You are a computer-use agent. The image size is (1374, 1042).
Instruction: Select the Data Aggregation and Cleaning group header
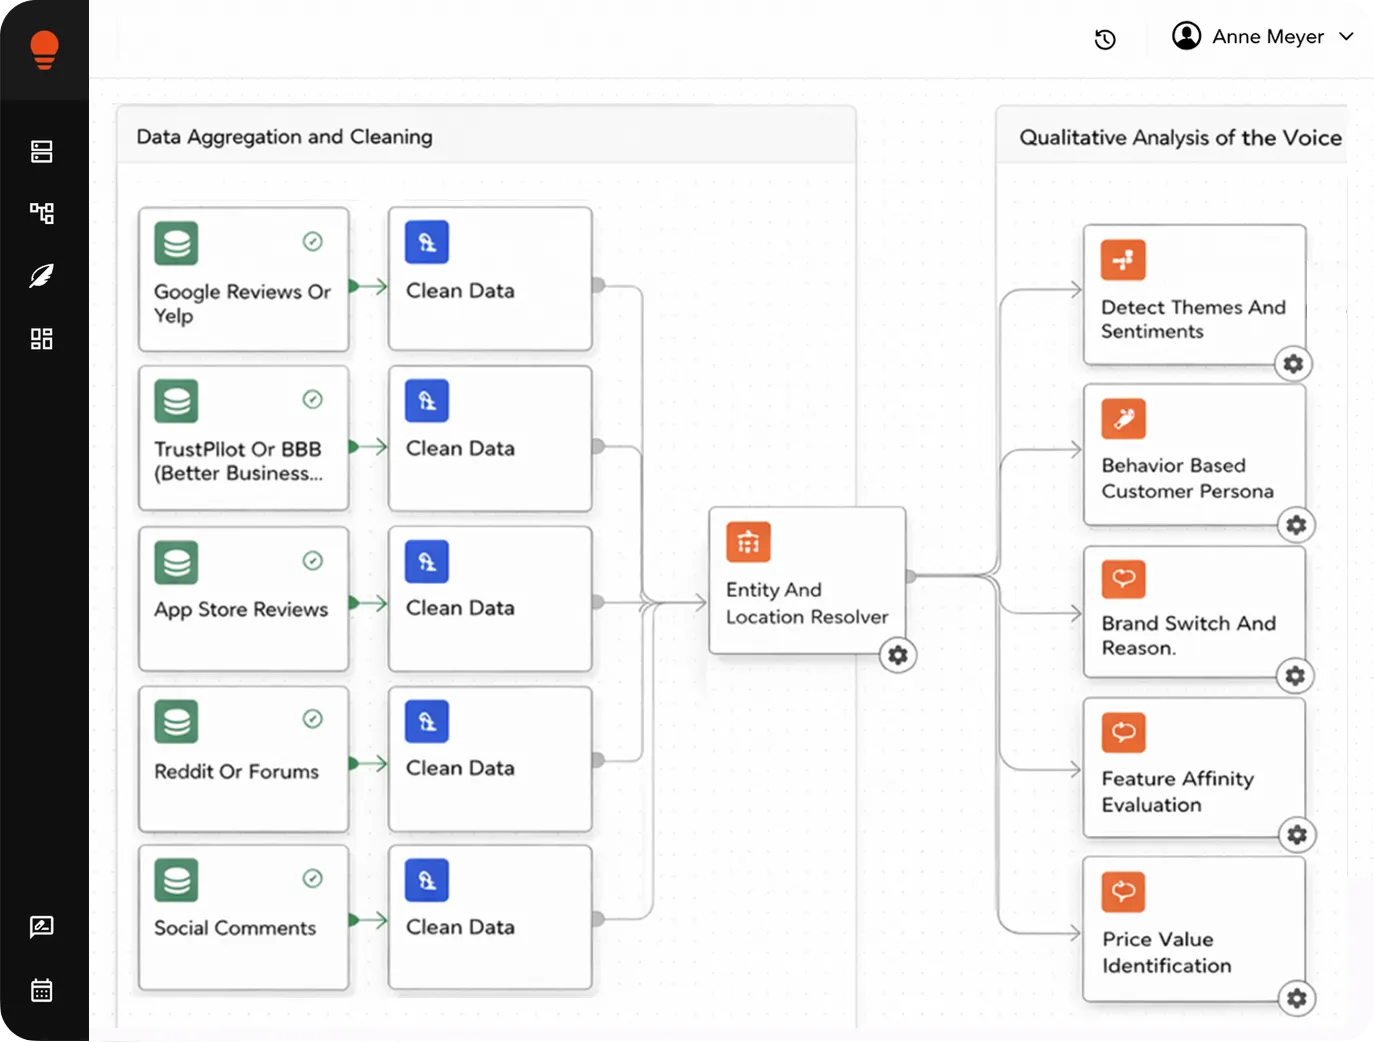[x=283, y=136]
